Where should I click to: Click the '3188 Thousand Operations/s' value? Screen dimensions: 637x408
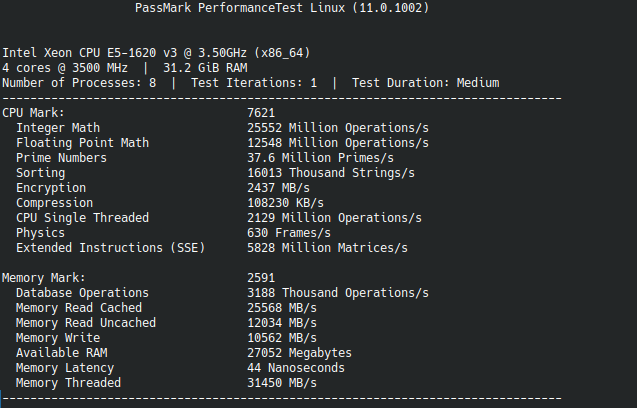click(x=338, y=293)
